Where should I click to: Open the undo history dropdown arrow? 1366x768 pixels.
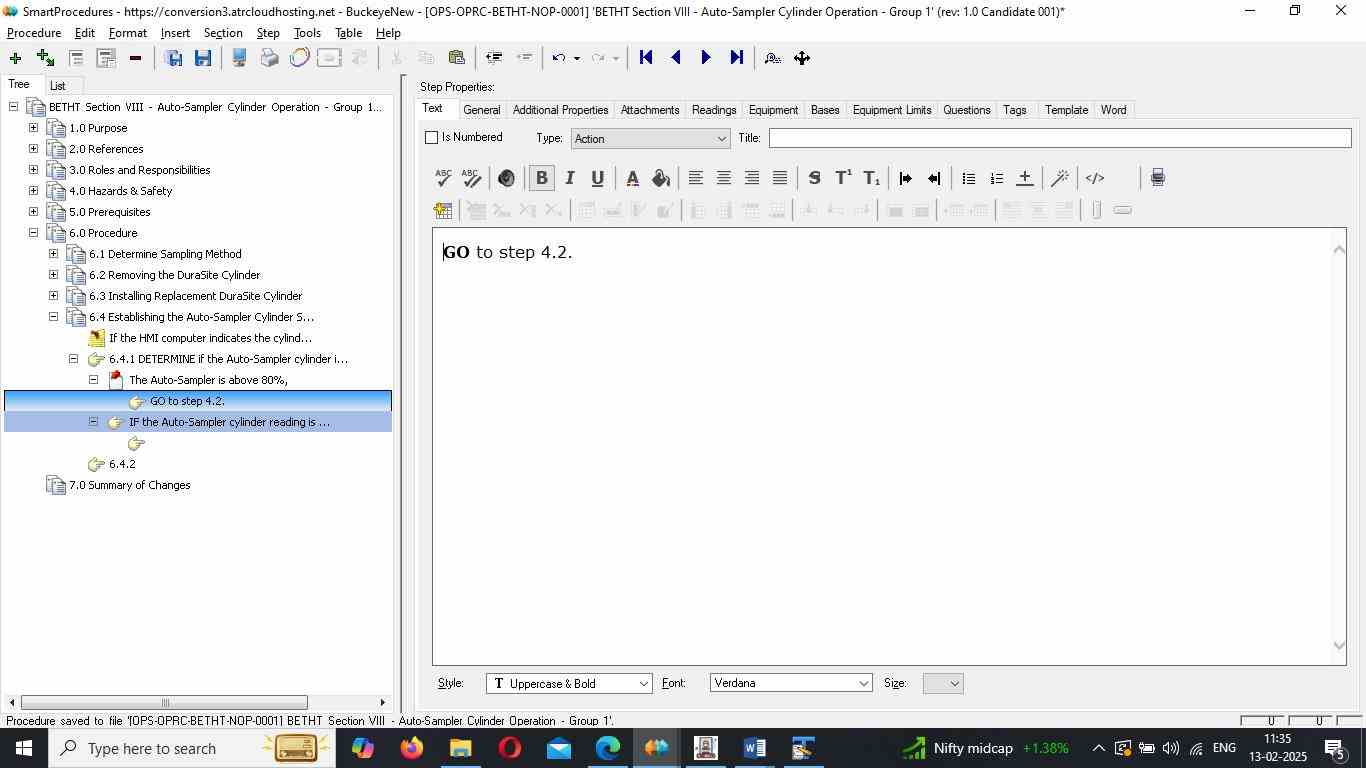pyautogui.click(x=576, y=59)
